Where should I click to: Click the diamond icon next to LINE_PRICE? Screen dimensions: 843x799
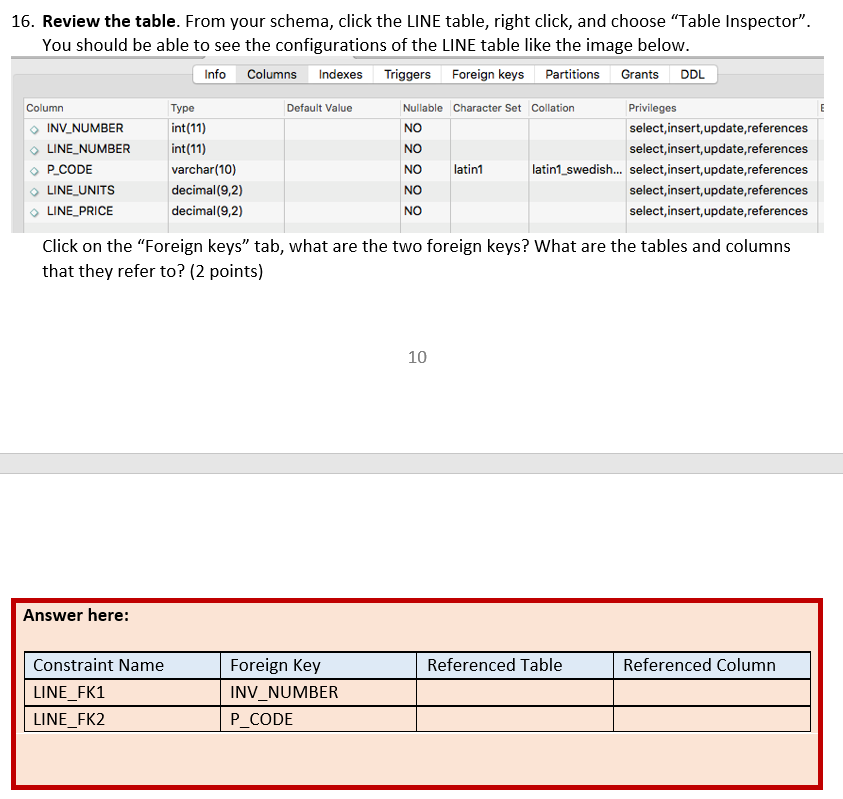(x=33, y=211)
